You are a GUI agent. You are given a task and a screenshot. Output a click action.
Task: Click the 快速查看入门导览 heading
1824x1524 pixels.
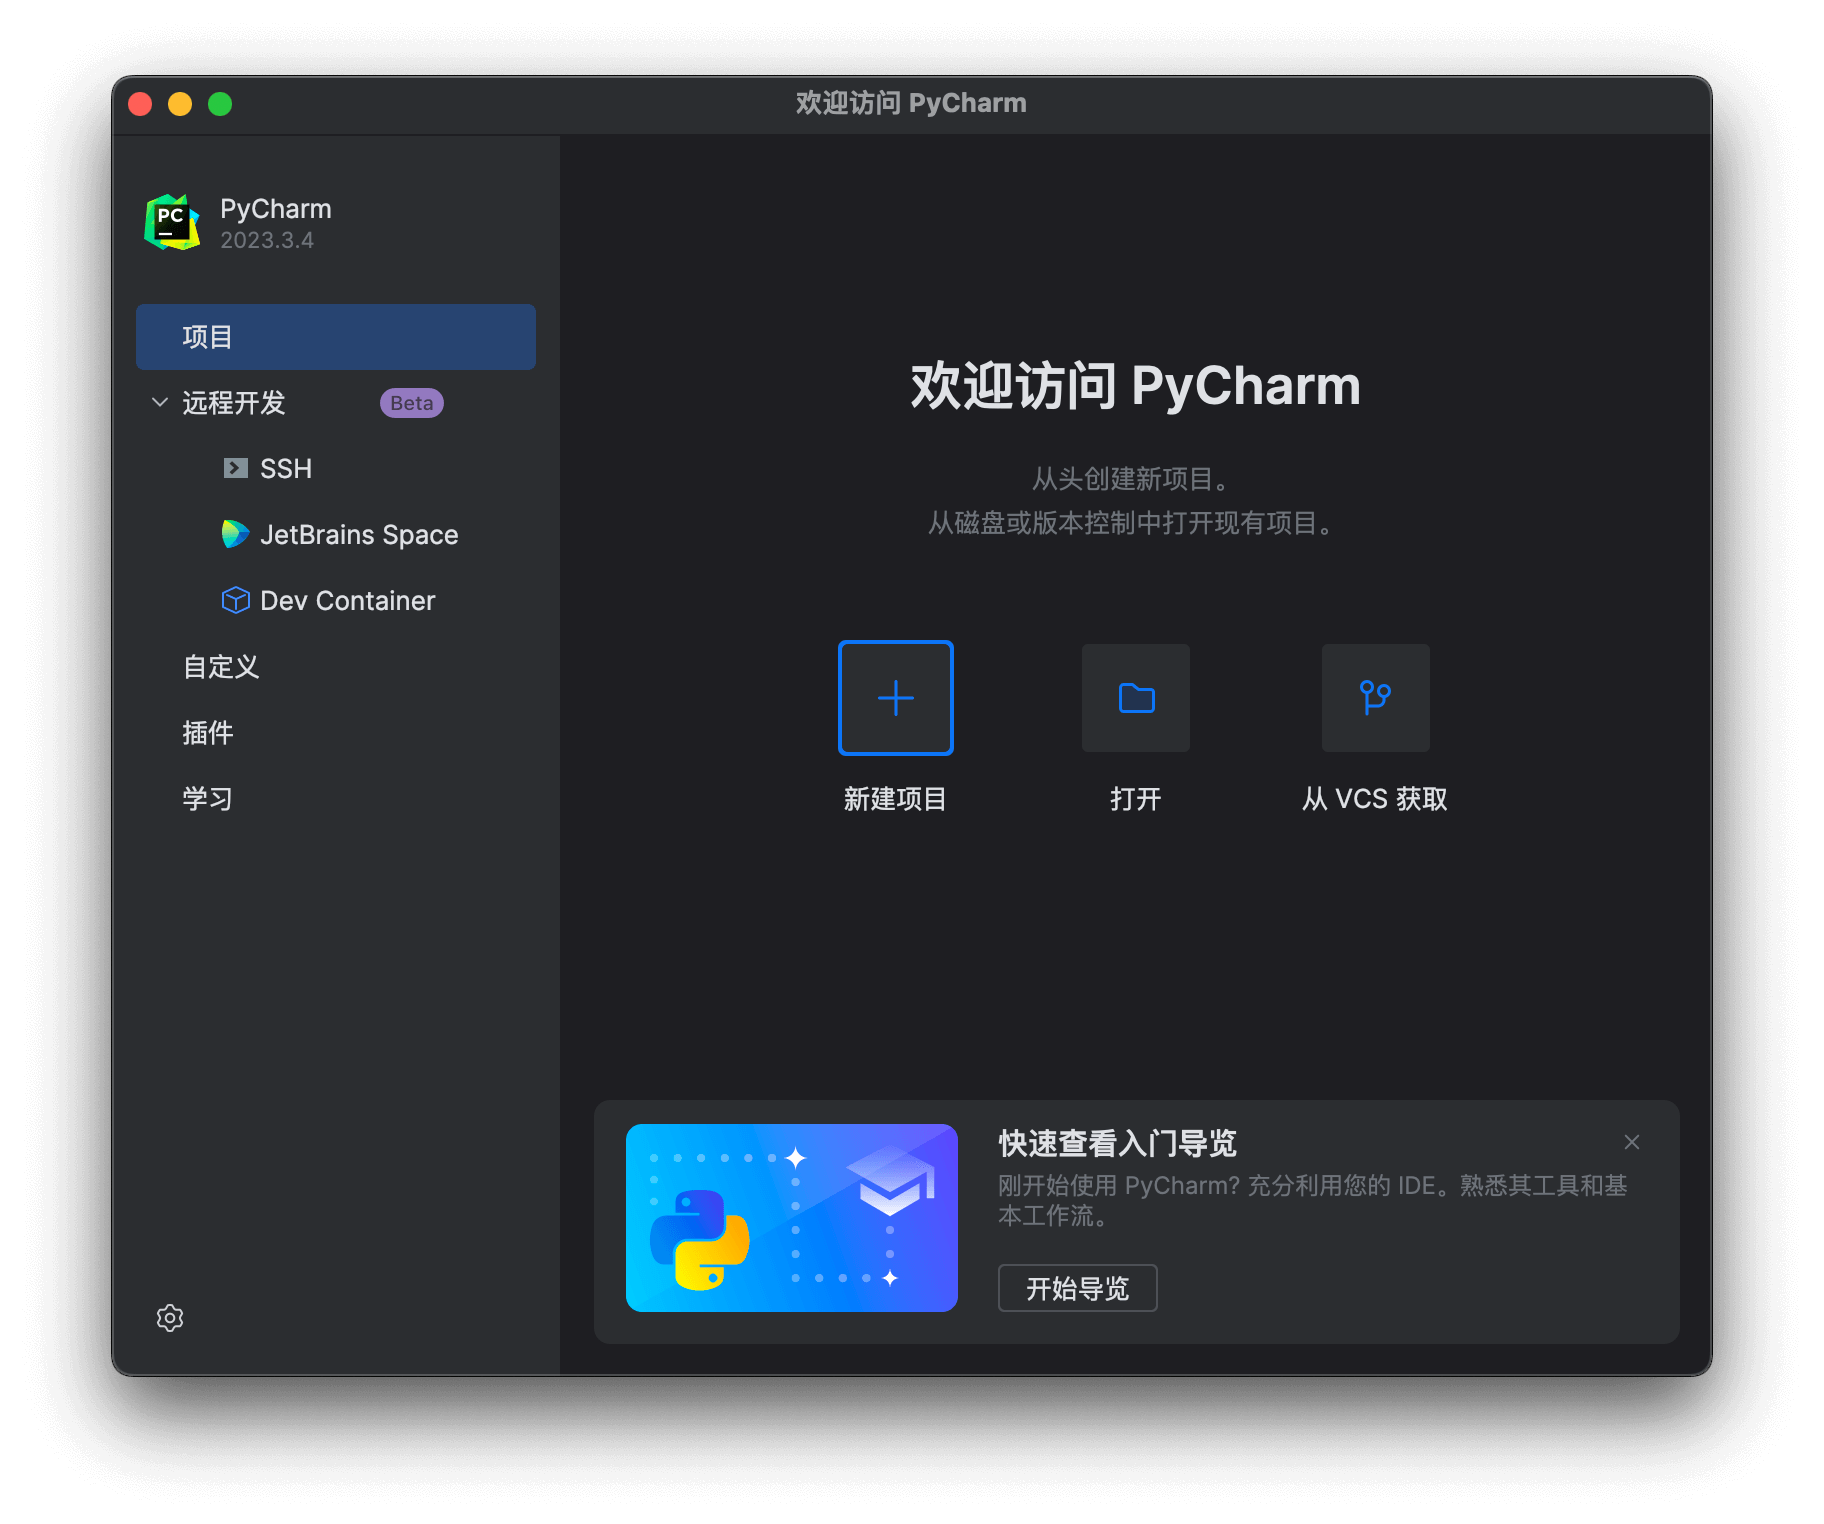point(1117,1142)
